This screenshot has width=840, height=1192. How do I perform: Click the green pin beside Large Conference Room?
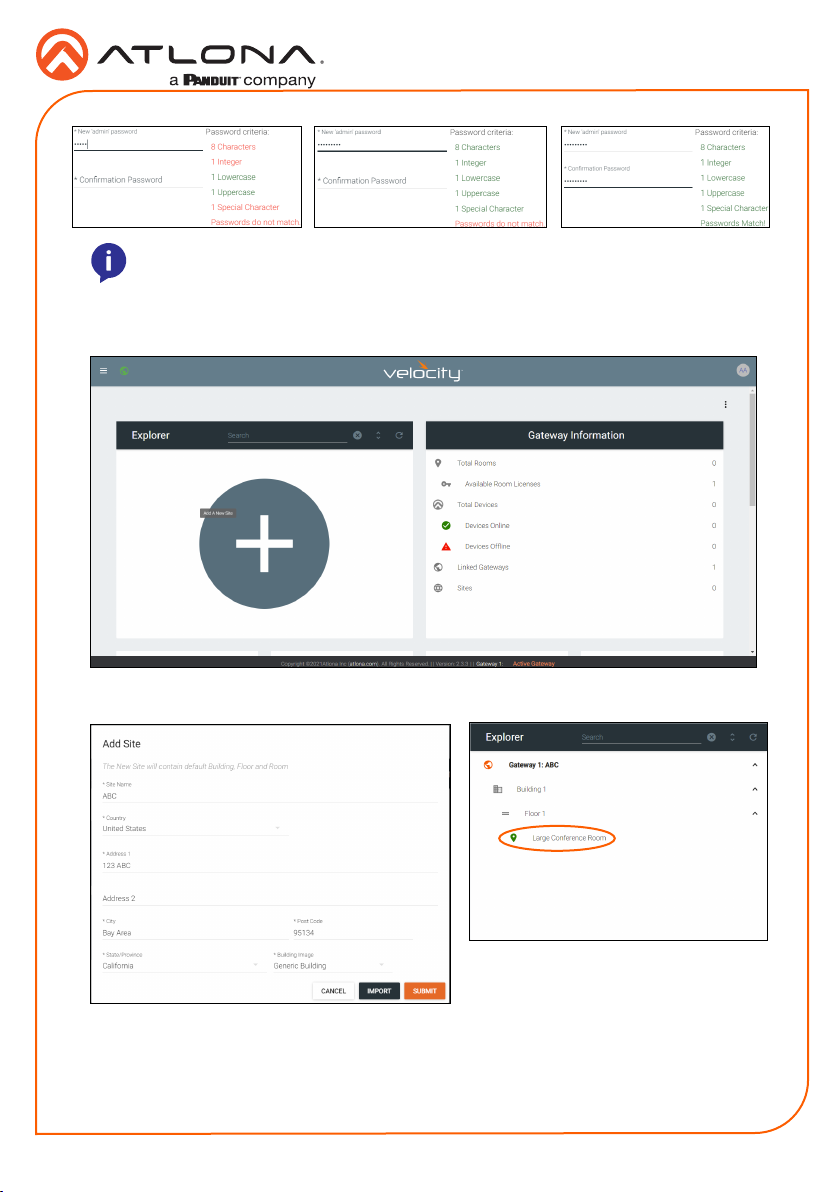(x=513, y=838)
